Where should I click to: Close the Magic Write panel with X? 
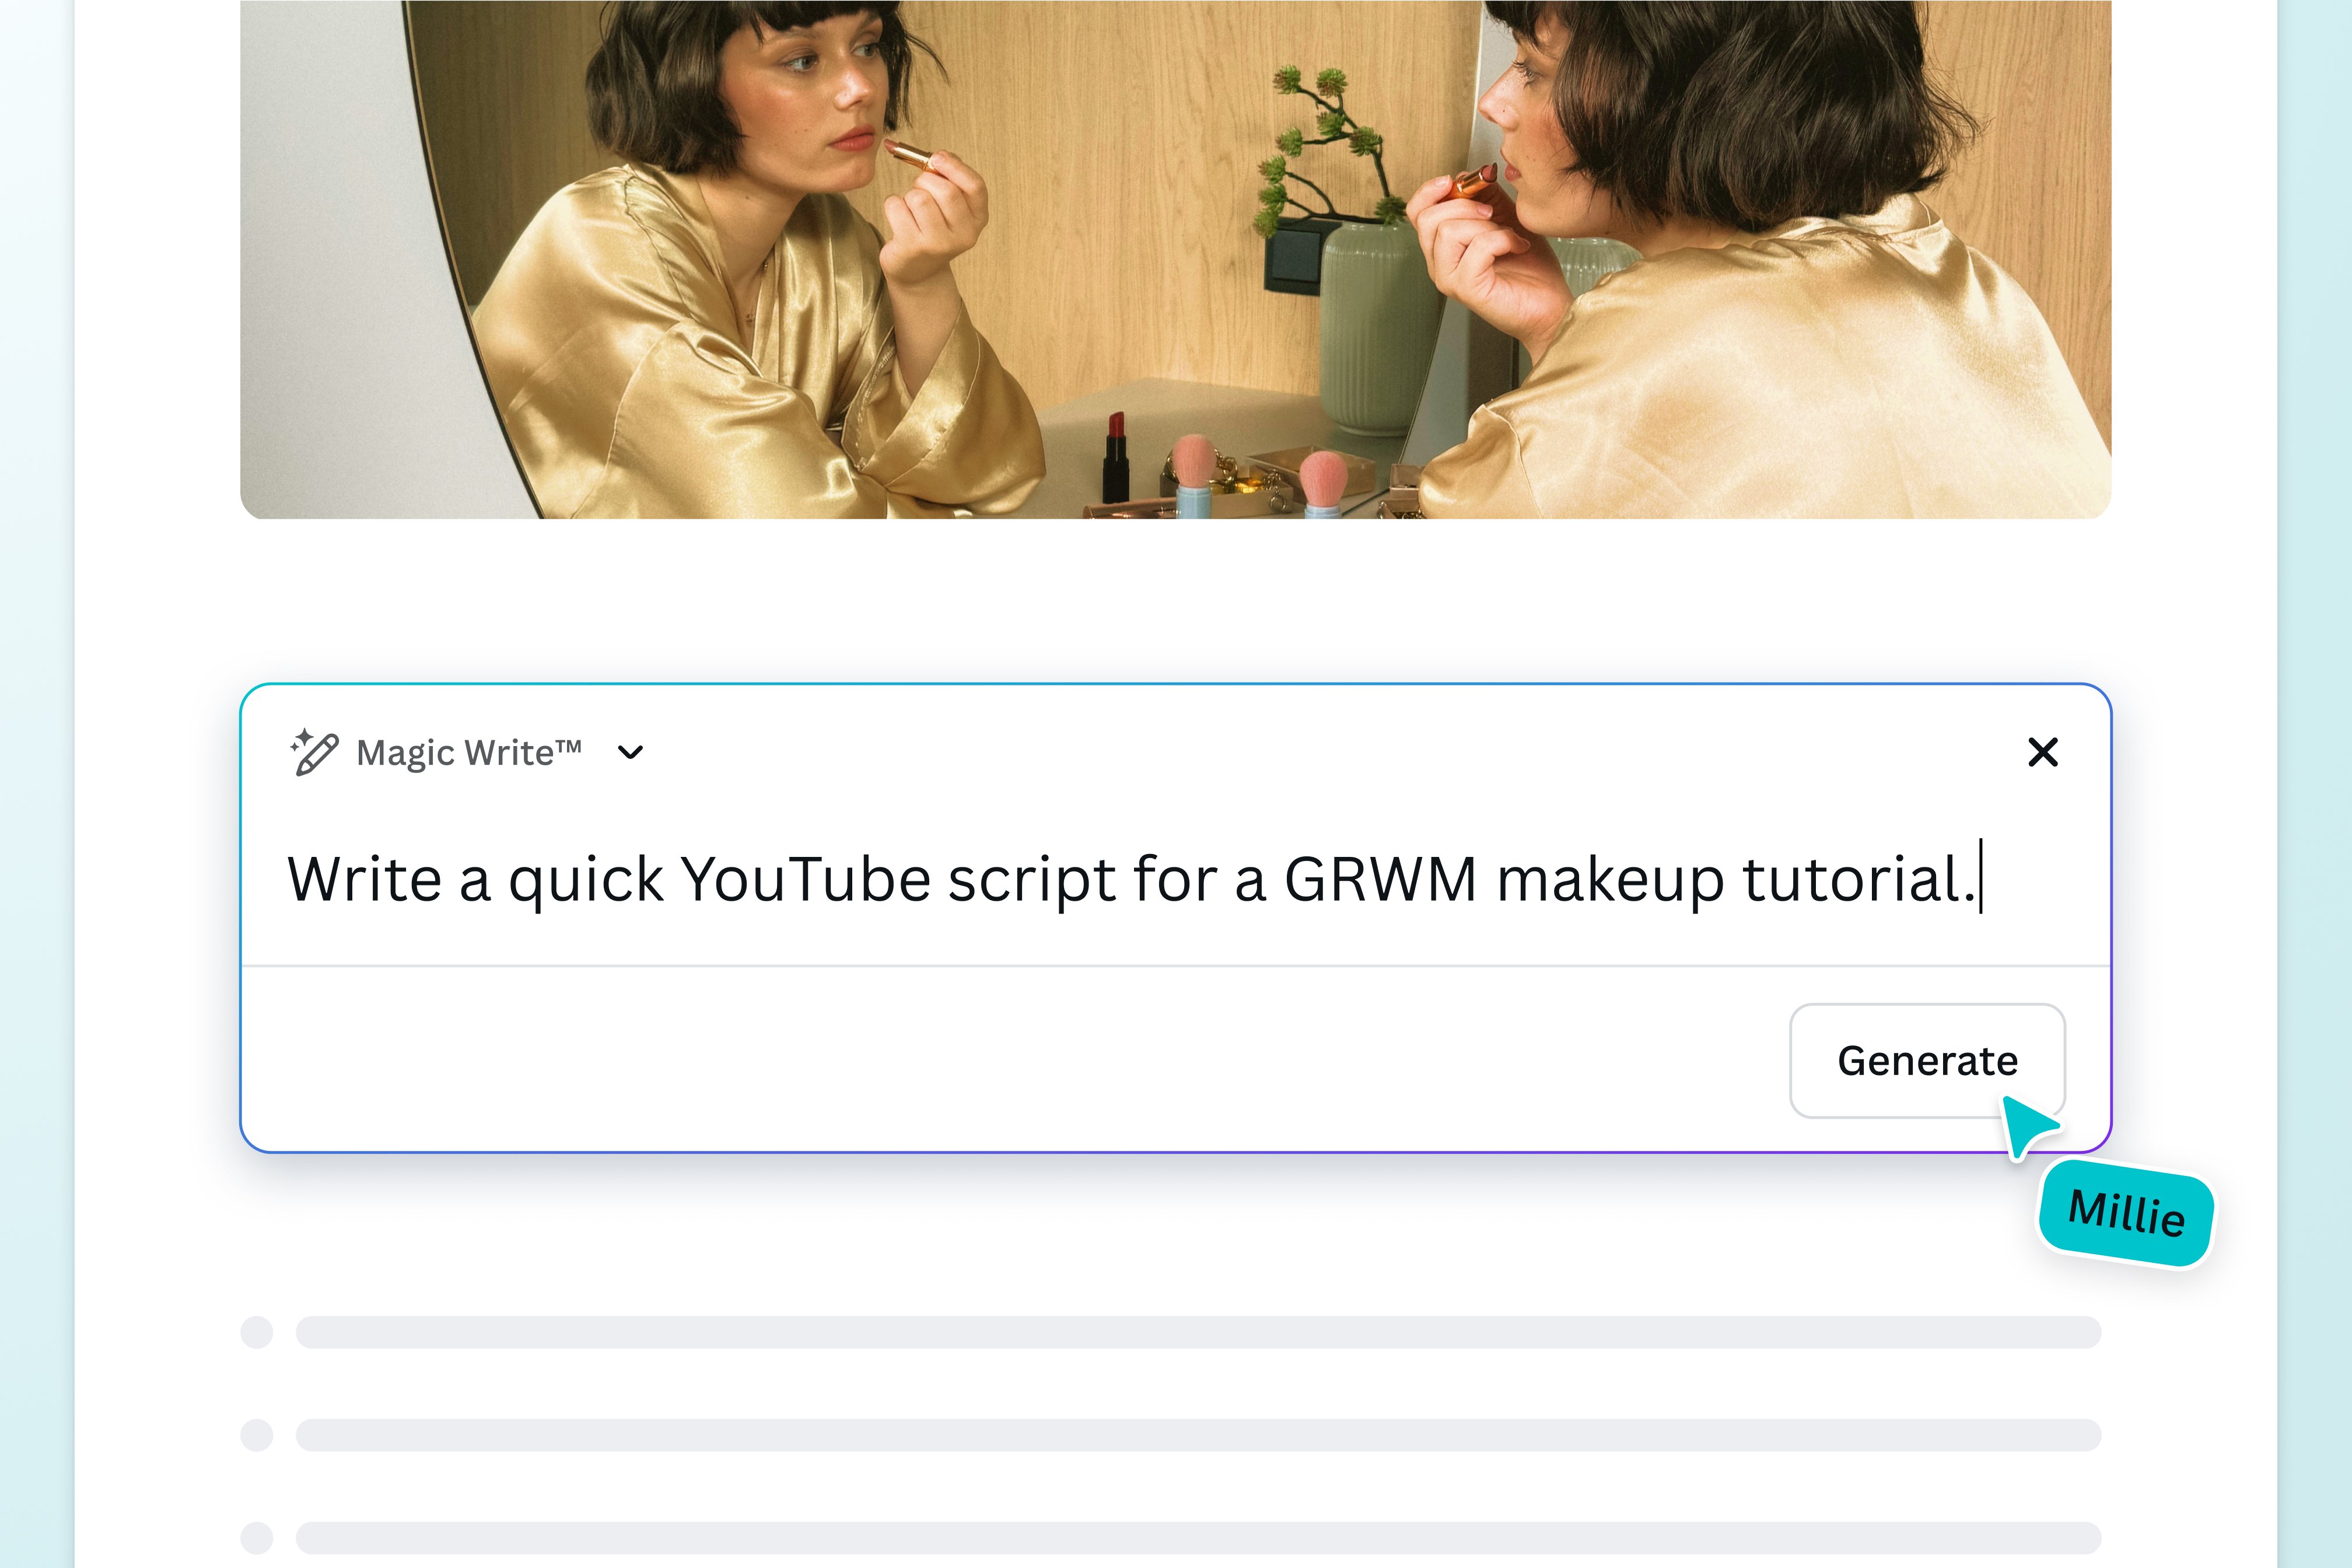click(x=2042, y=752)
